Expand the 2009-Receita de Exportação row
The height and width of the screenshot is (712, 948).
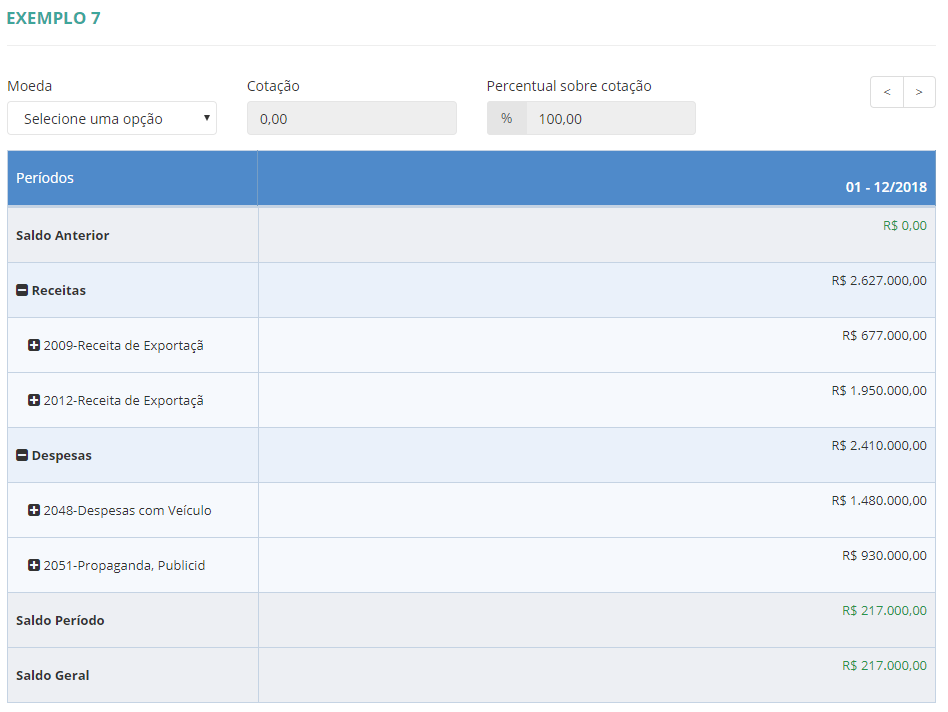(34, 346)
